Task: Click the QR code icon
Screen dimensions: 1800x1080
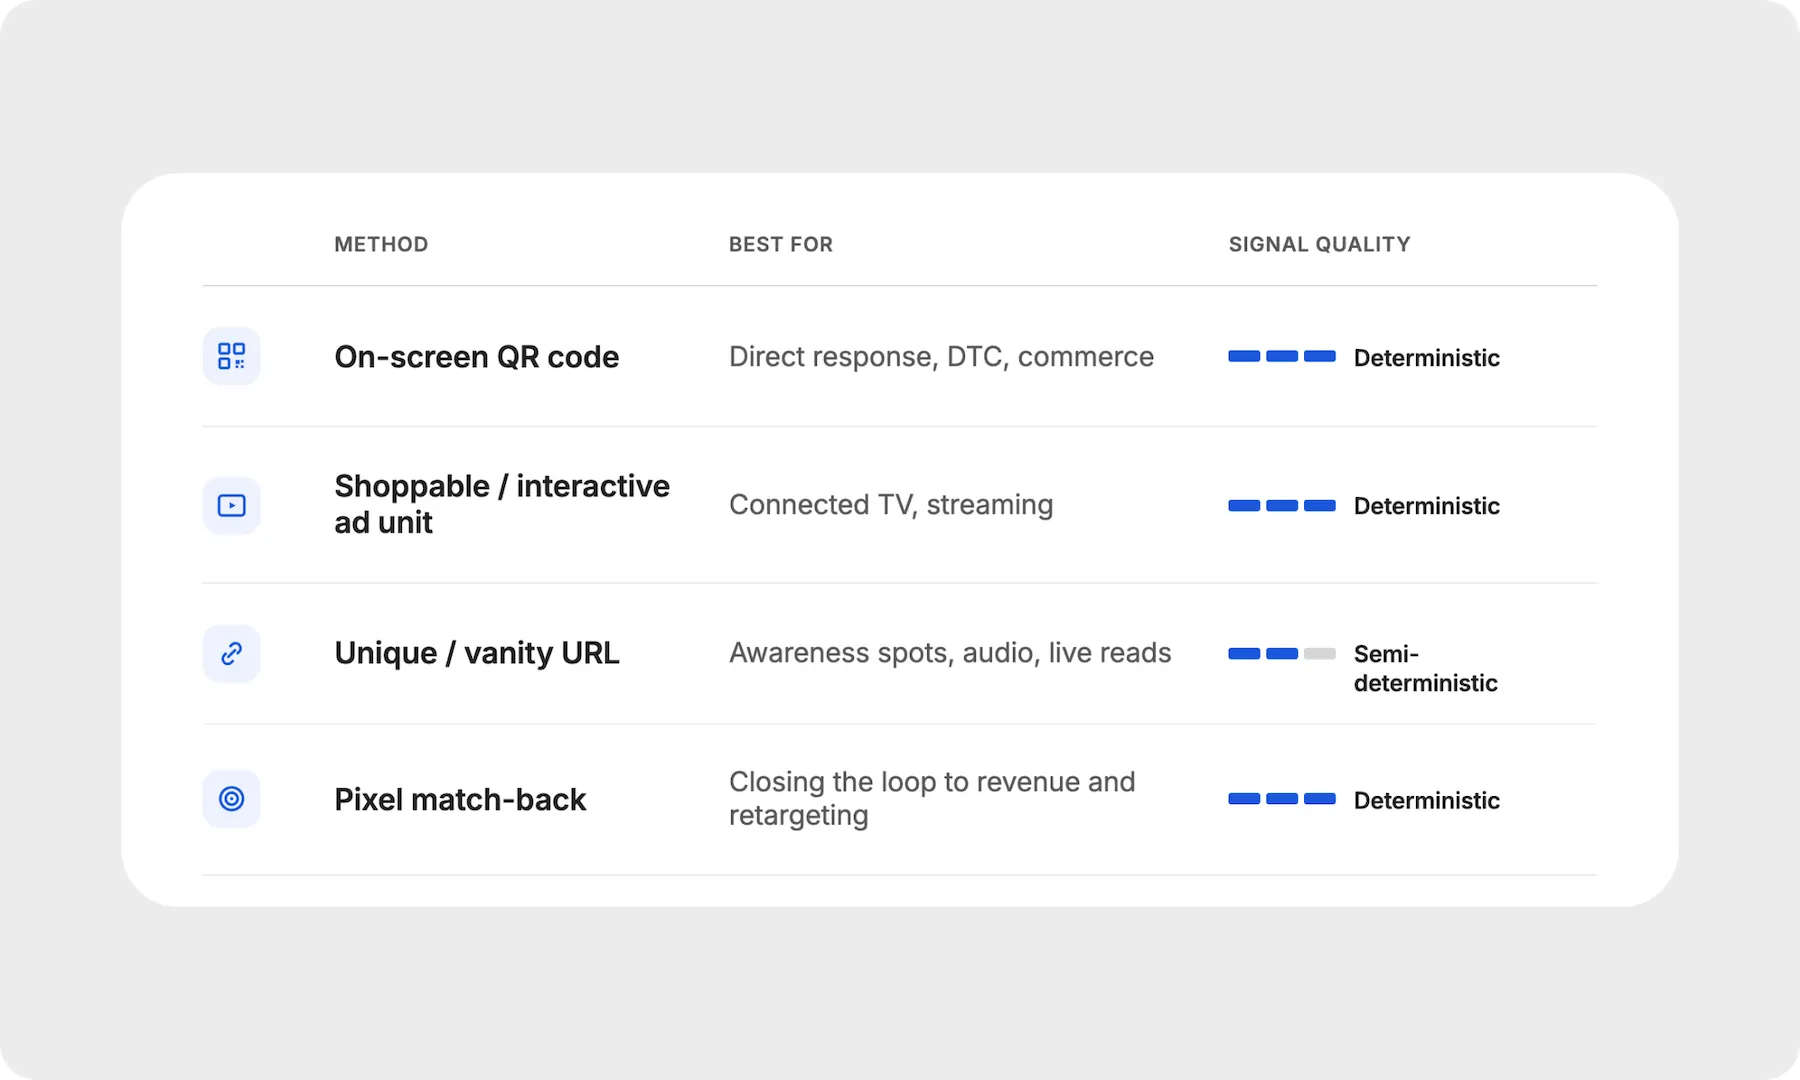Action: [x=232, y=356]
